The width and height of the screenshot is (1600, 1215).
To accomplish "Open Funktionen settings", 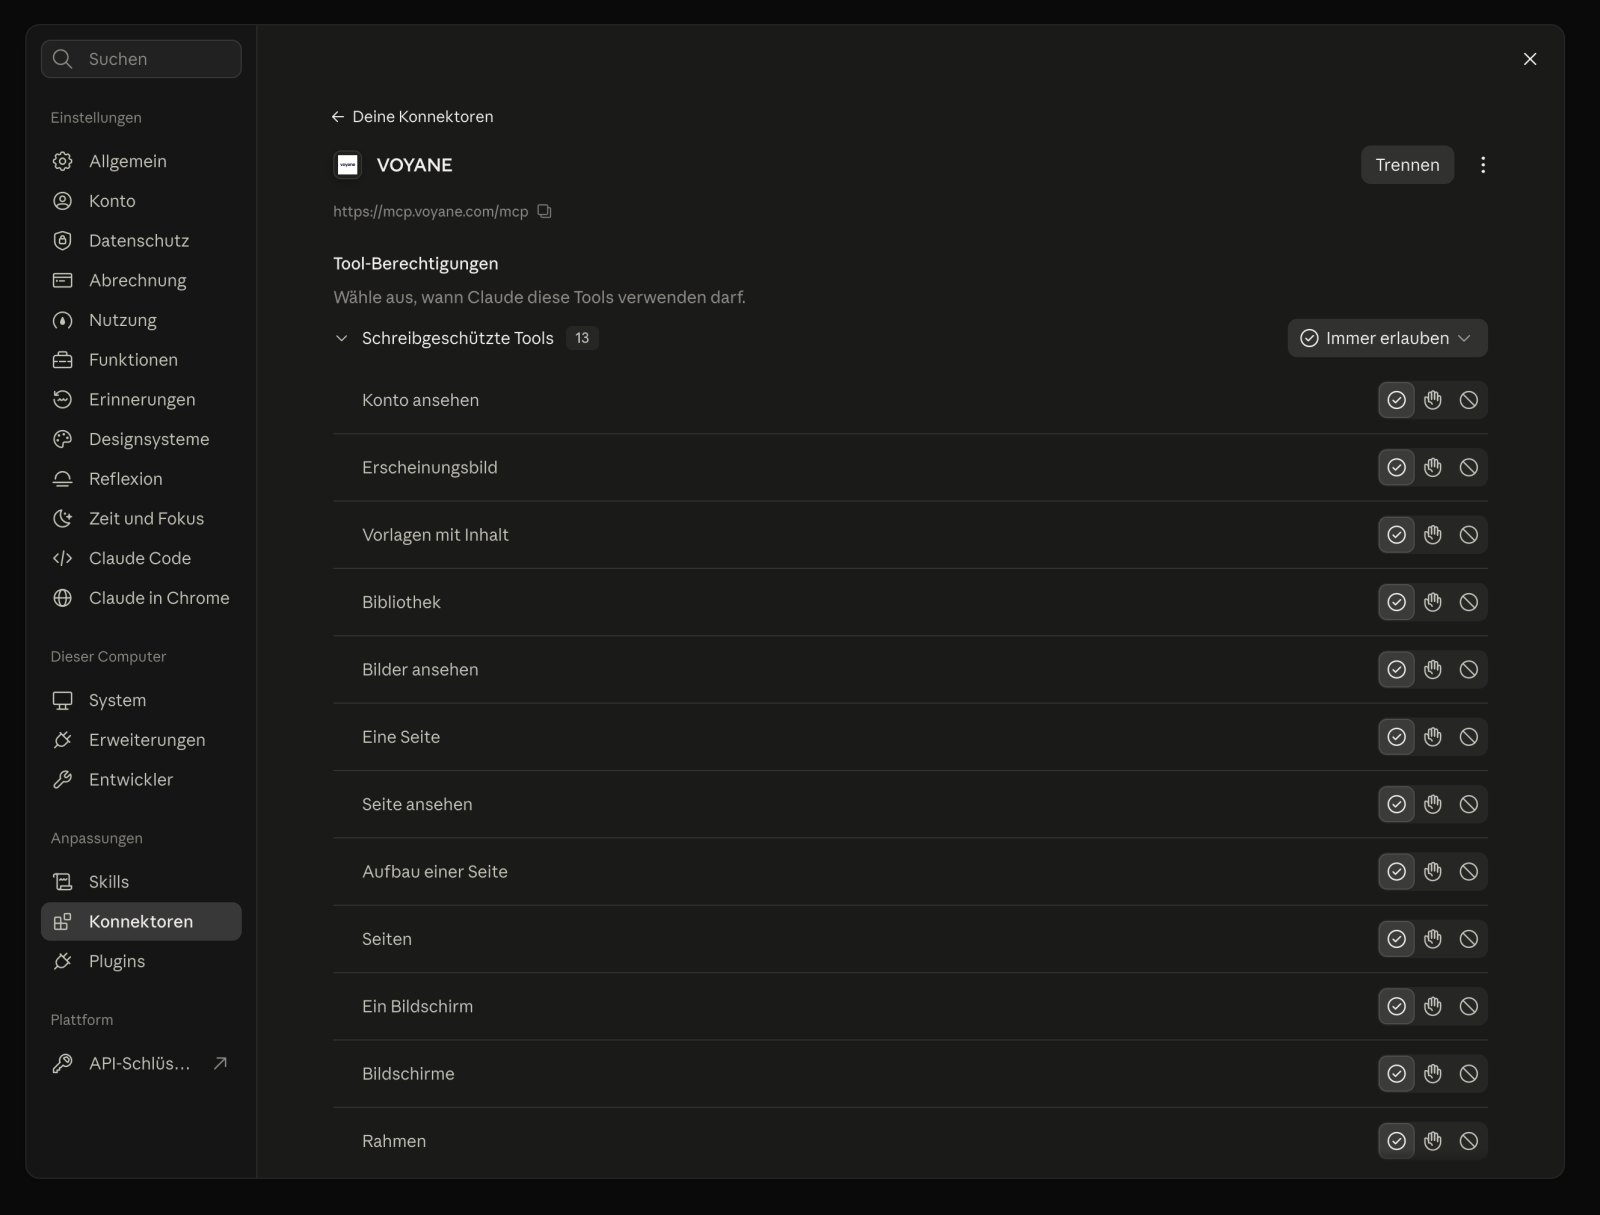I will point(141,360).
